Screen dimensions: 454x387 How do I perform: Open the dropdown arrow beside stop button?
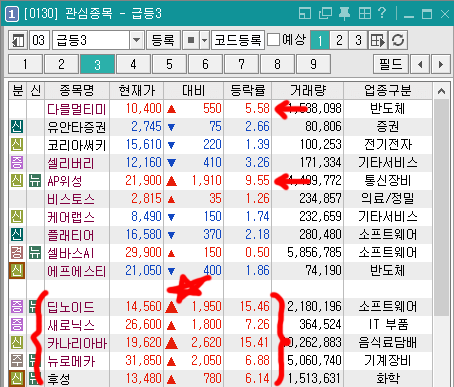(205, 40)
